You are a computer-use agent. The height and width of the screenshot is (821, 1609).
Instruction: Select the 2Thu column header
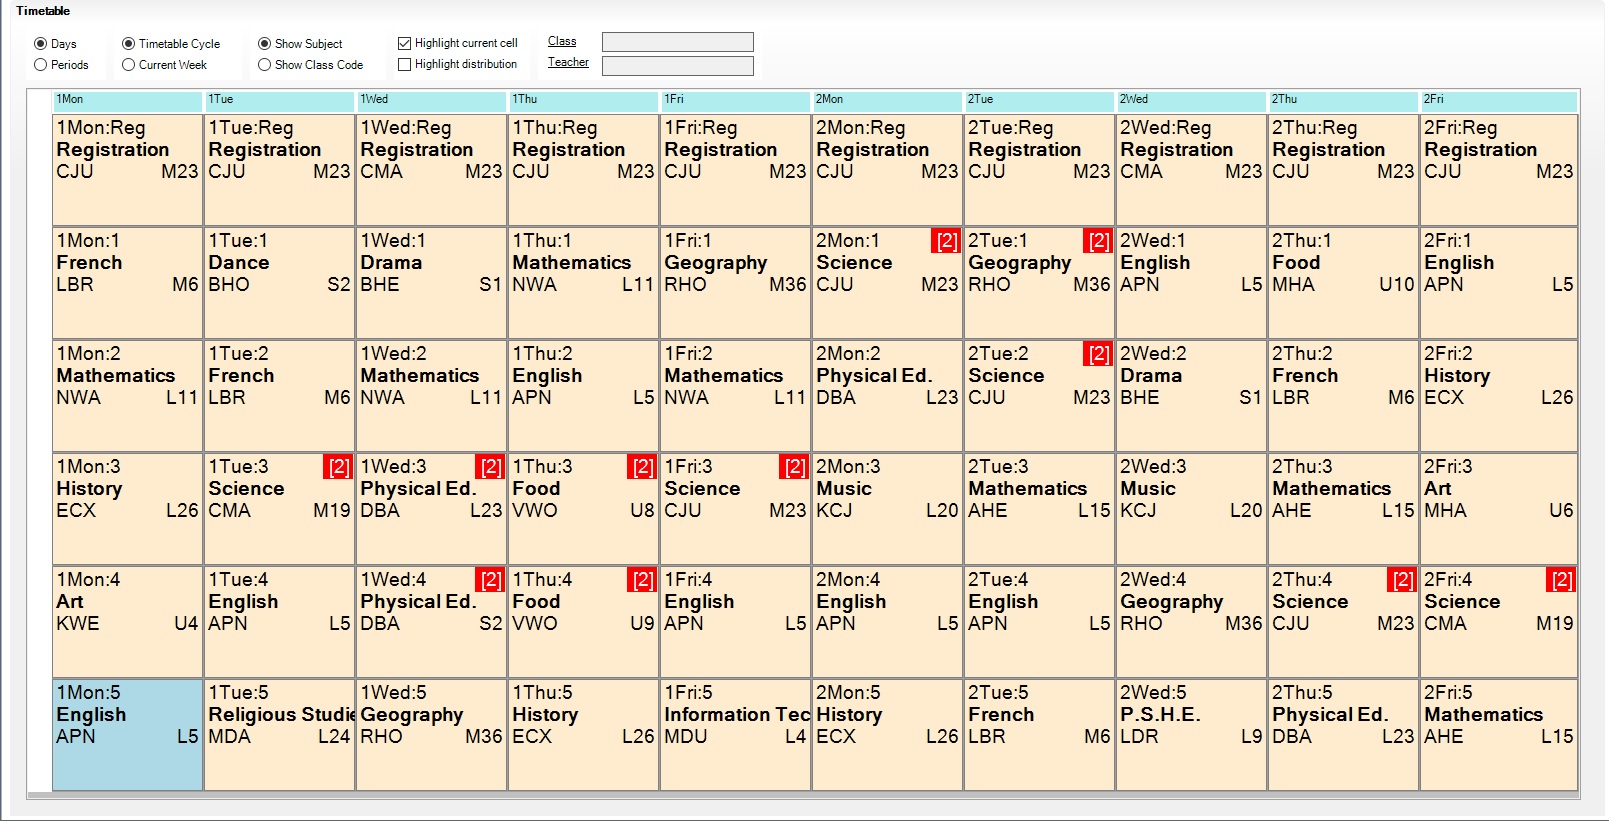coord(1342,100)
